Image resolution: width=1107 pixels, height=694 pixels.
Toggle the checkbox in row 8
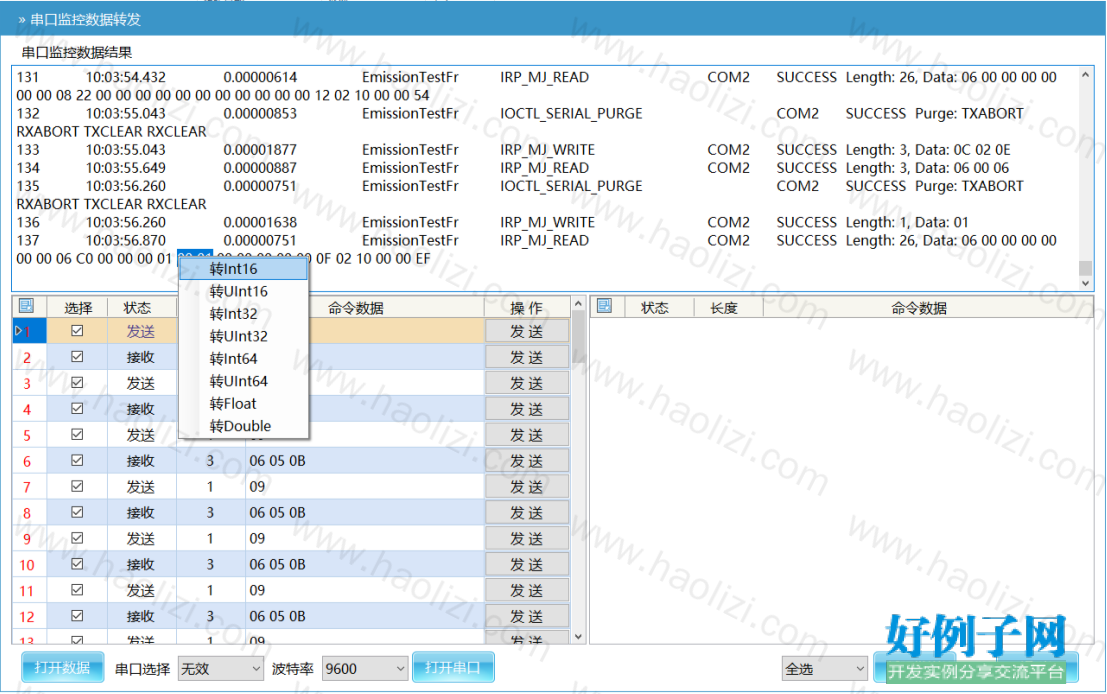(x=77, y=512)
